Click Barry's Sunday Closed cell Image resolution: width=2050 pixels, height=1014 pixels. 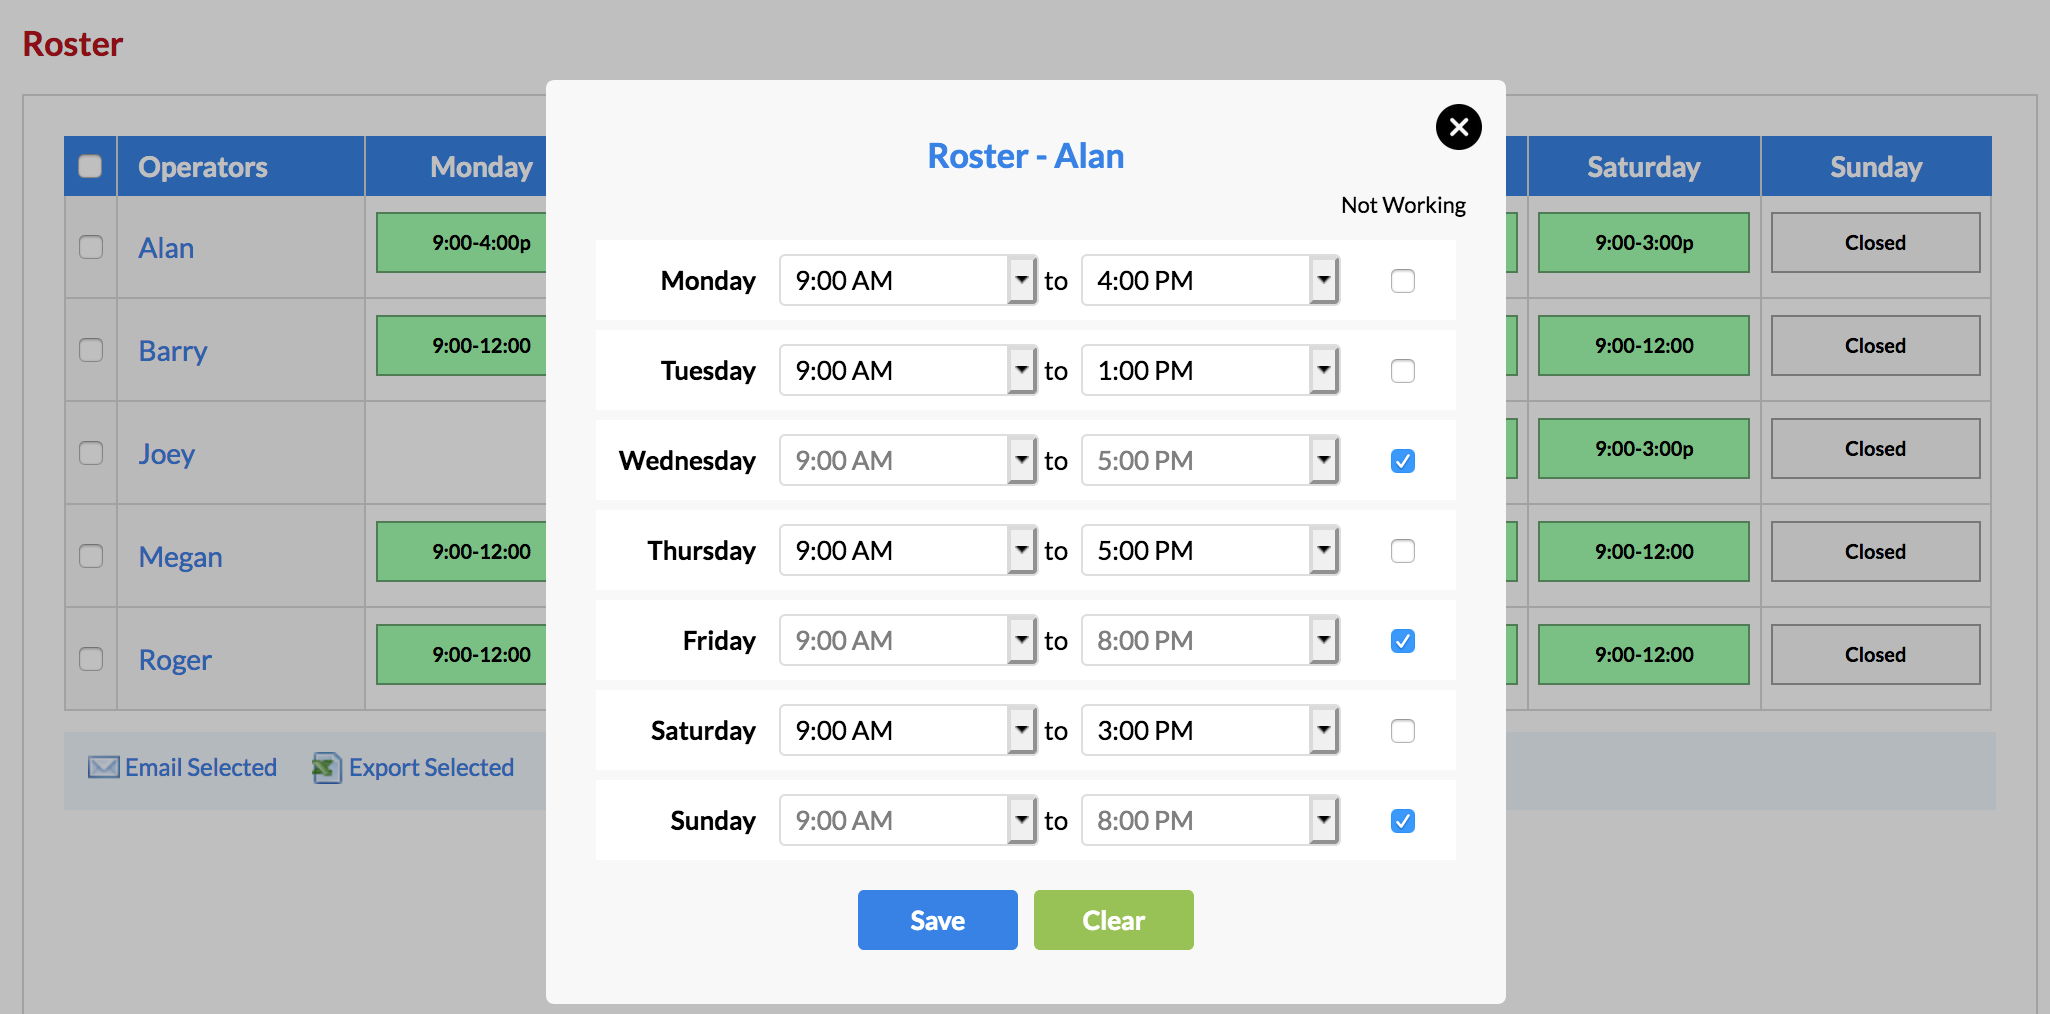coord(1875,345)
